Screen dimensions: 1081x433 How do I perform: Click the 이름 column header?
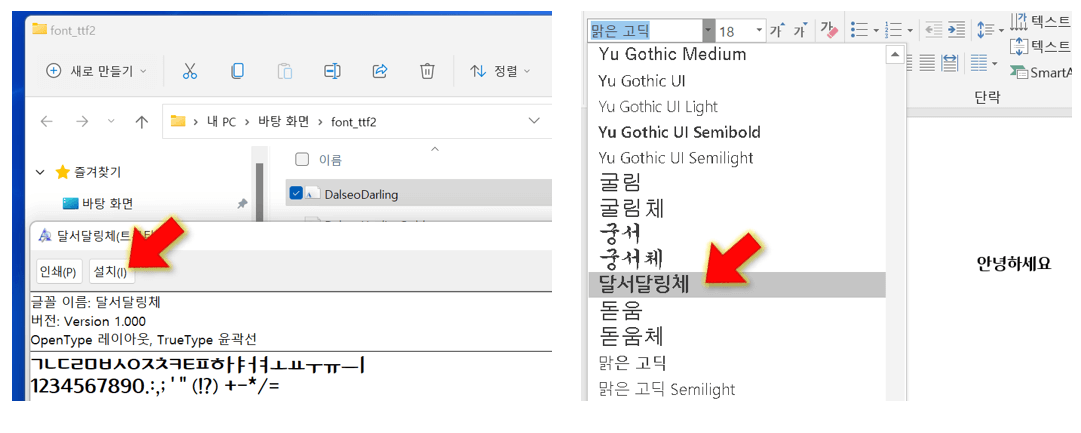coord(330,160)
